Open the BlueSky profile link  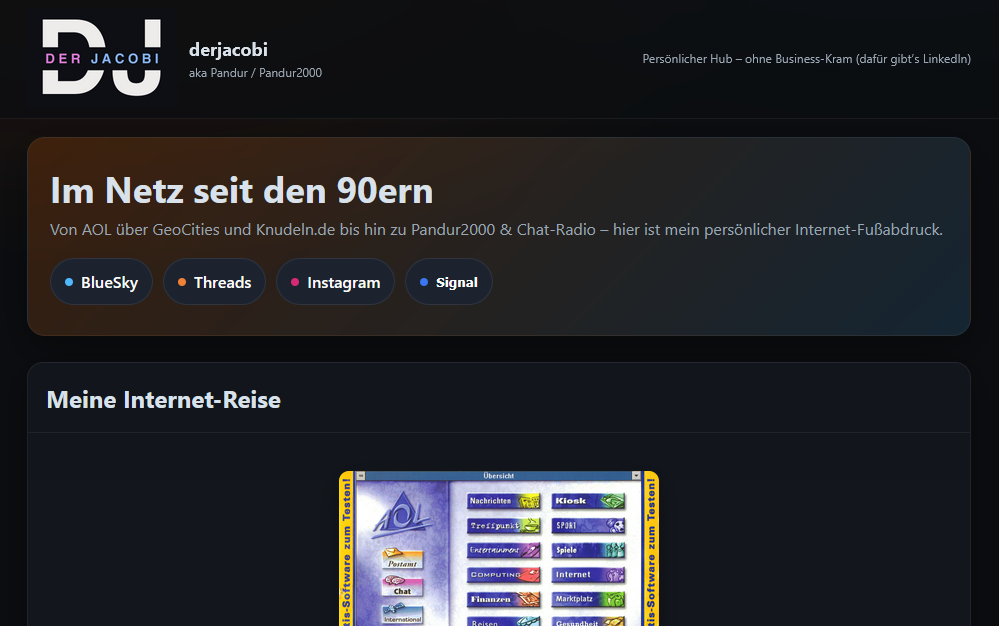click(101, 282)
